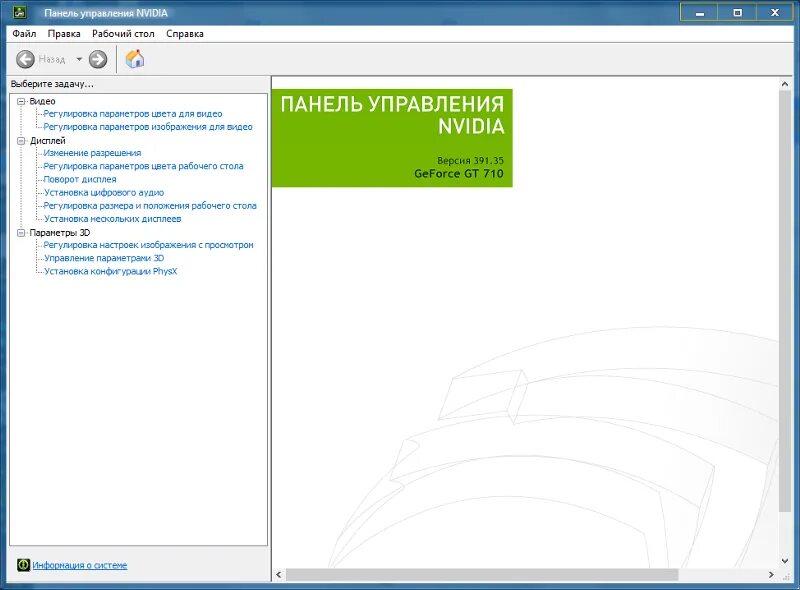Open Регулировка параметров цвета для видео
800x590 pixels.
pyautogui.click(x=133, y=114)
